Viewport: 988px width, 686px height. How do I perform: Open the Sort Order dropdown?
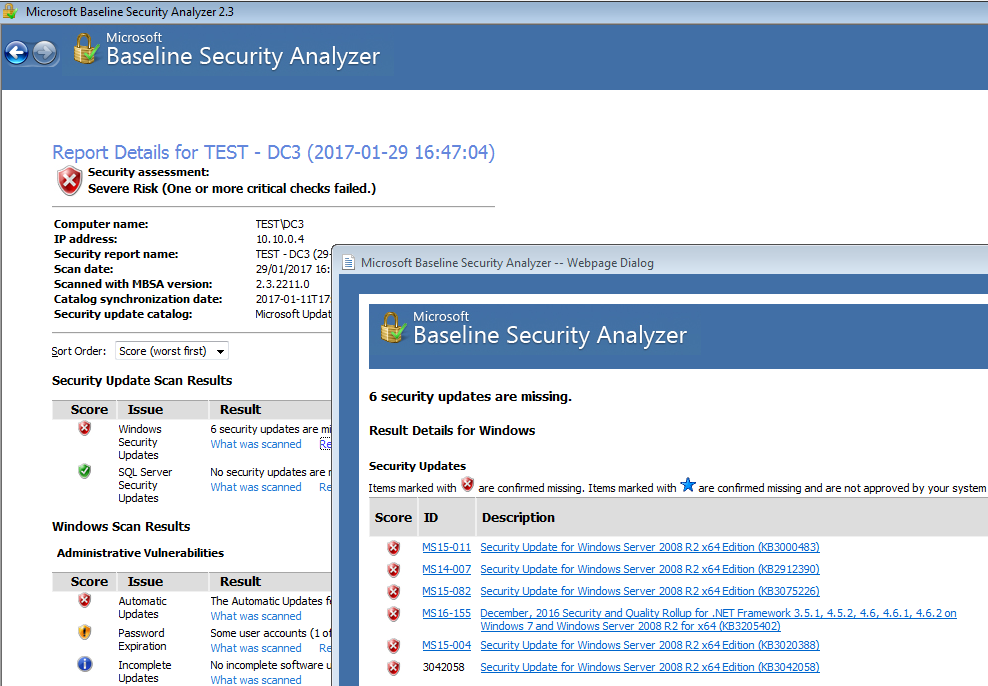(172, 351)
